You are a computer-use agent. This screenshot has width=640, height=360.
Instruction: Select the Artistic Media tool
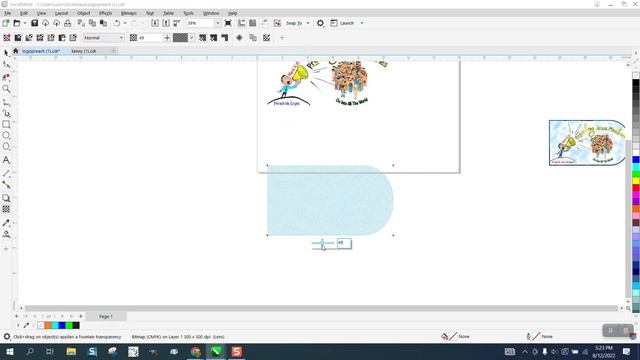[x=6, y=113]
